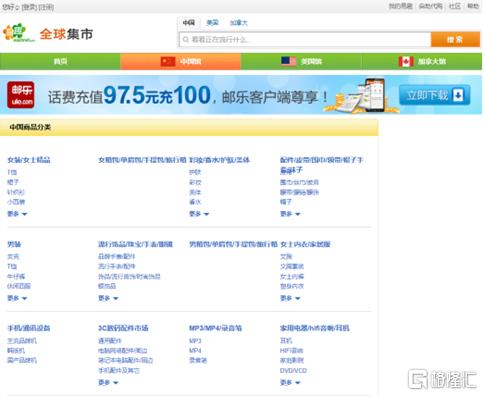Click 裙子 under 女装
483x396 pixels.
point(13,182)
